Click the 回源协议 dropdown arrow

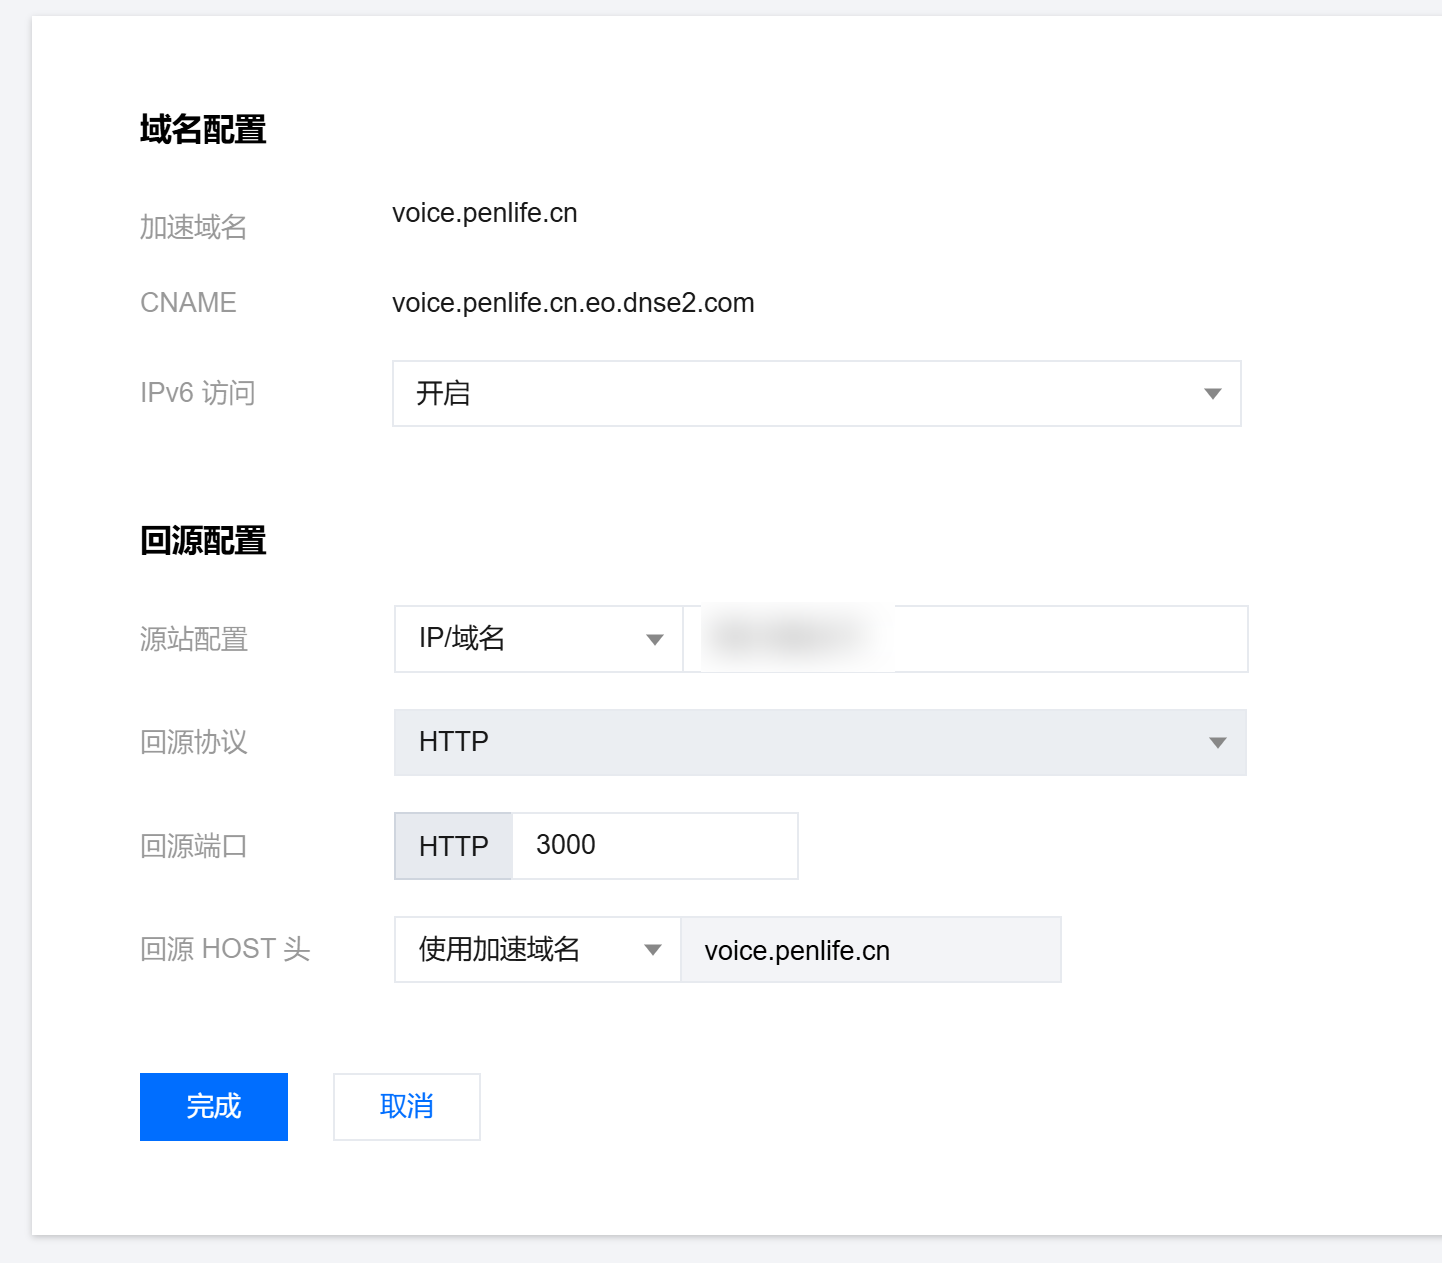pos(1217,743)
